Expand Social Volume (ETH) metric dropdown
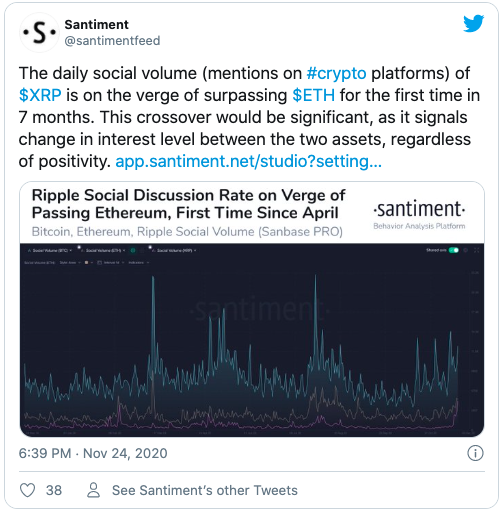Image resolution: width=503 pixels, height=515 pixels. pos(103,250)
